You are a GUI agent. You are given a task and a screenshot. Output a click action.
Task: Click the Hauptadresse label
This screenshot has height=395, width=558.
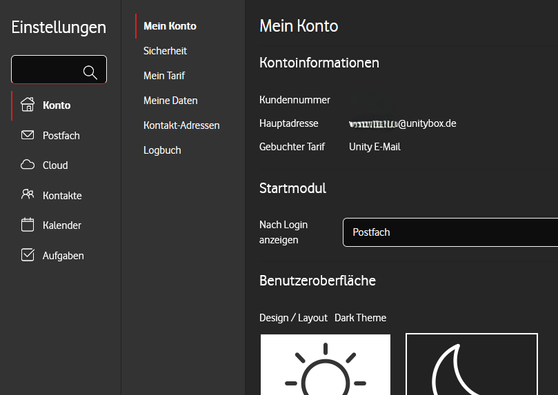[289, 123]
